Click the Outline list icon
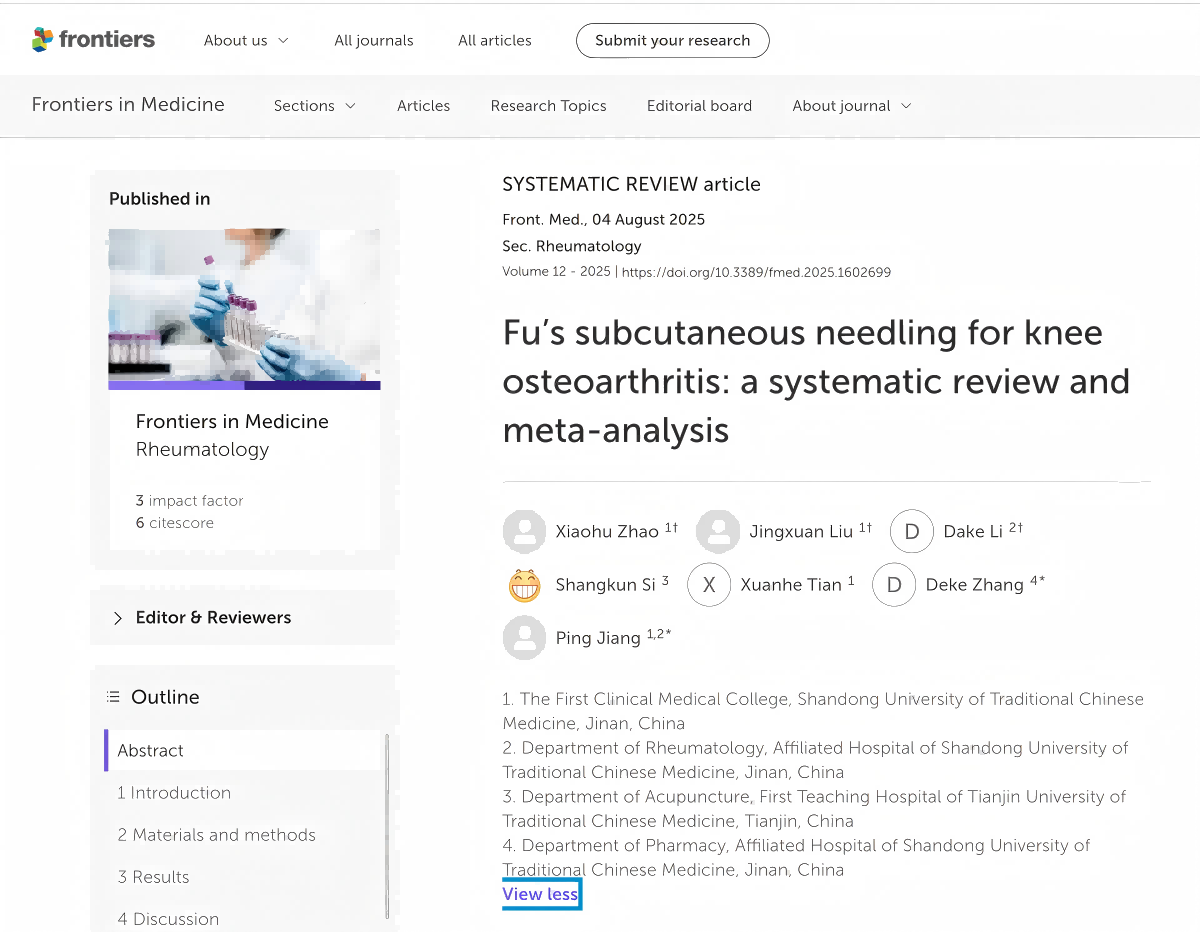The image size is (1200, 932). (x=113, y=697)
